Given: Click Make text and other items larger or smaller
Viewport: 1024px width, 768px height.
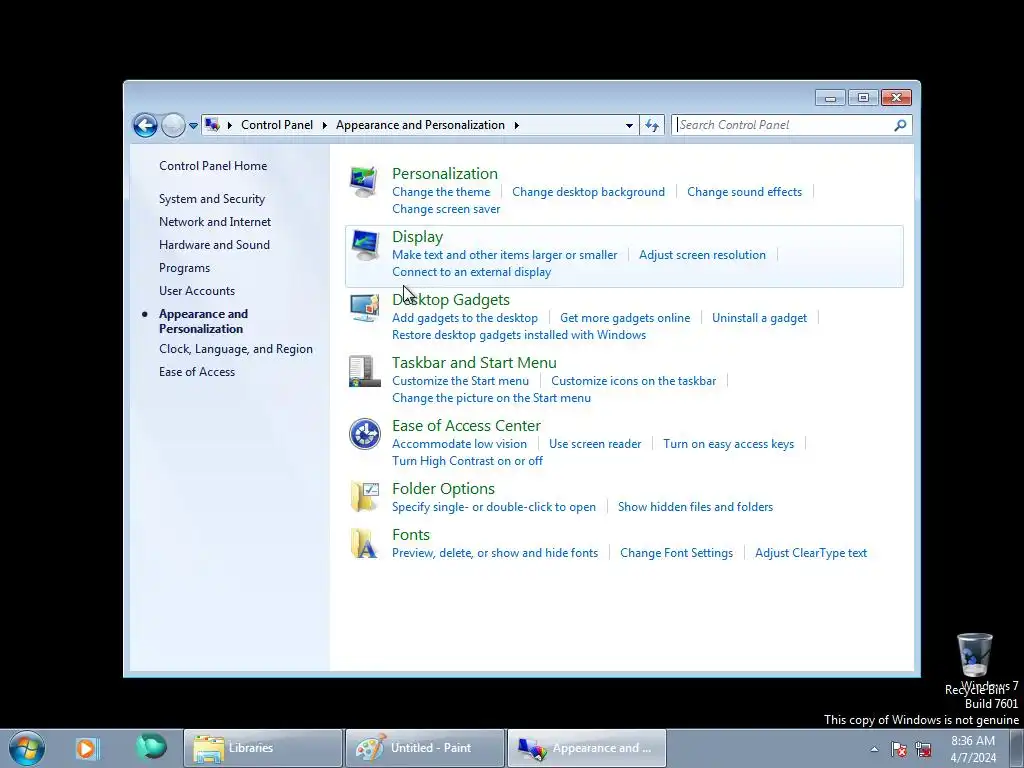Looking at the screenshot, I should [x=504, y=255].
